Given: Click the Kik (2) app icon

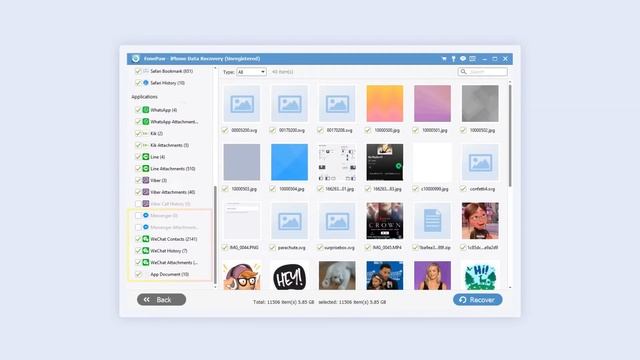Looking at the screenshot, I should coord(146,133).
